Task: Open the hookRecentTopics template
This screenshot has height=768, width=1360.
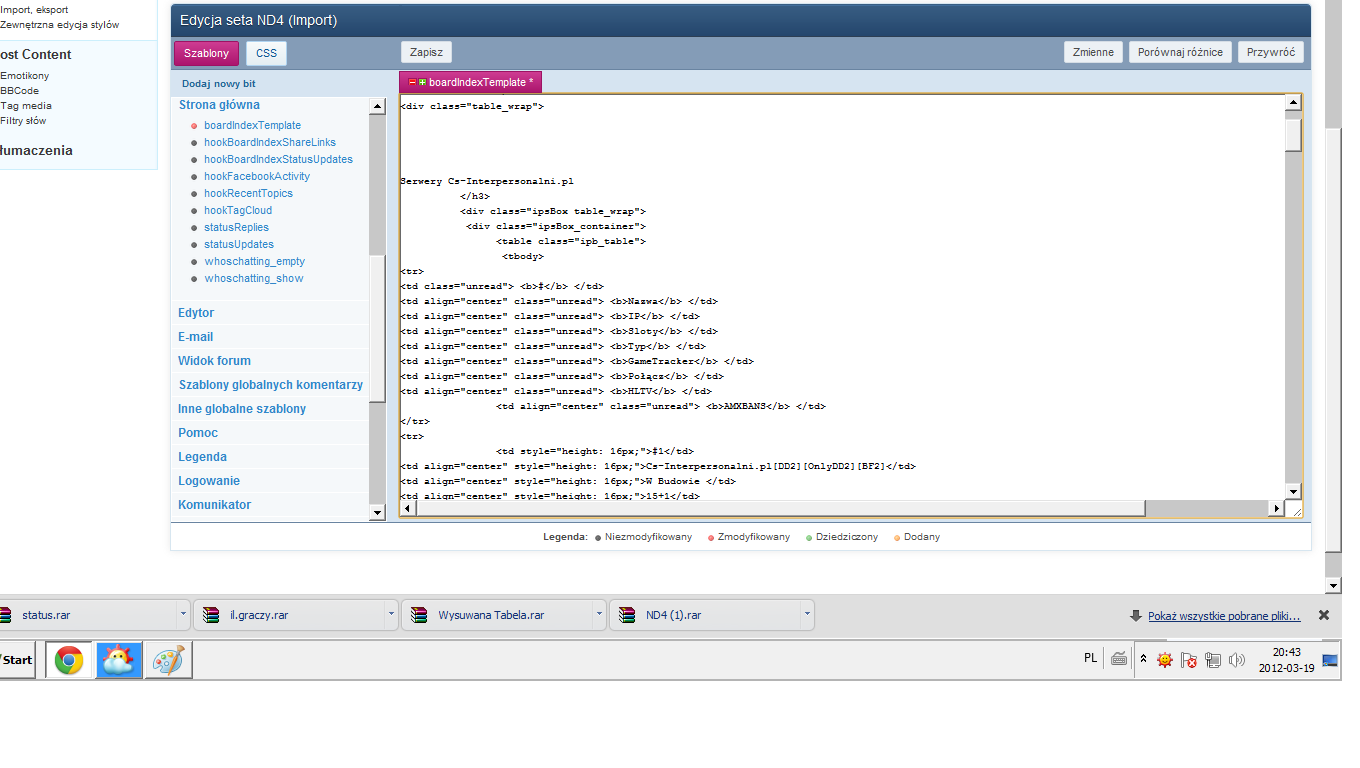Action: click(248, 193)
